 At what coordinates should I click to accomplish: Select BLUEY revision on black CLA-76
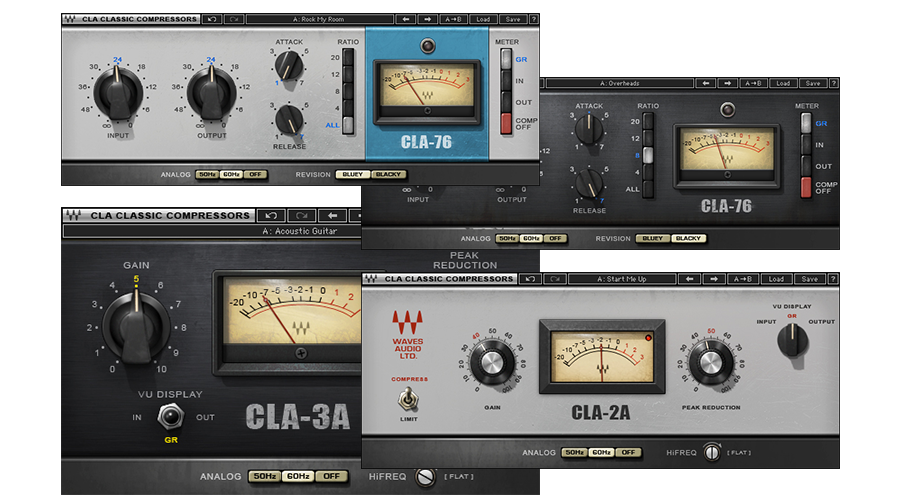[x=653, y=238]
